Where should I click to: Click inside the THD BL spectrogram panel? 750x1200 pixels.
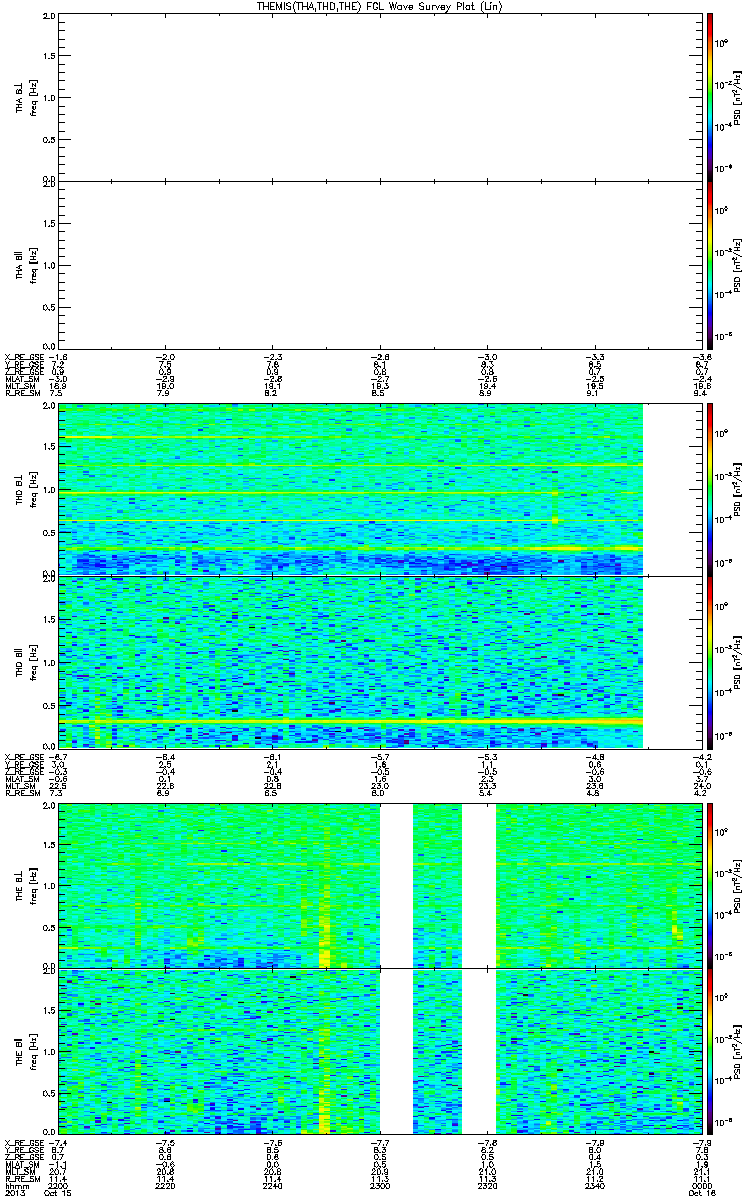coord(351,489)
